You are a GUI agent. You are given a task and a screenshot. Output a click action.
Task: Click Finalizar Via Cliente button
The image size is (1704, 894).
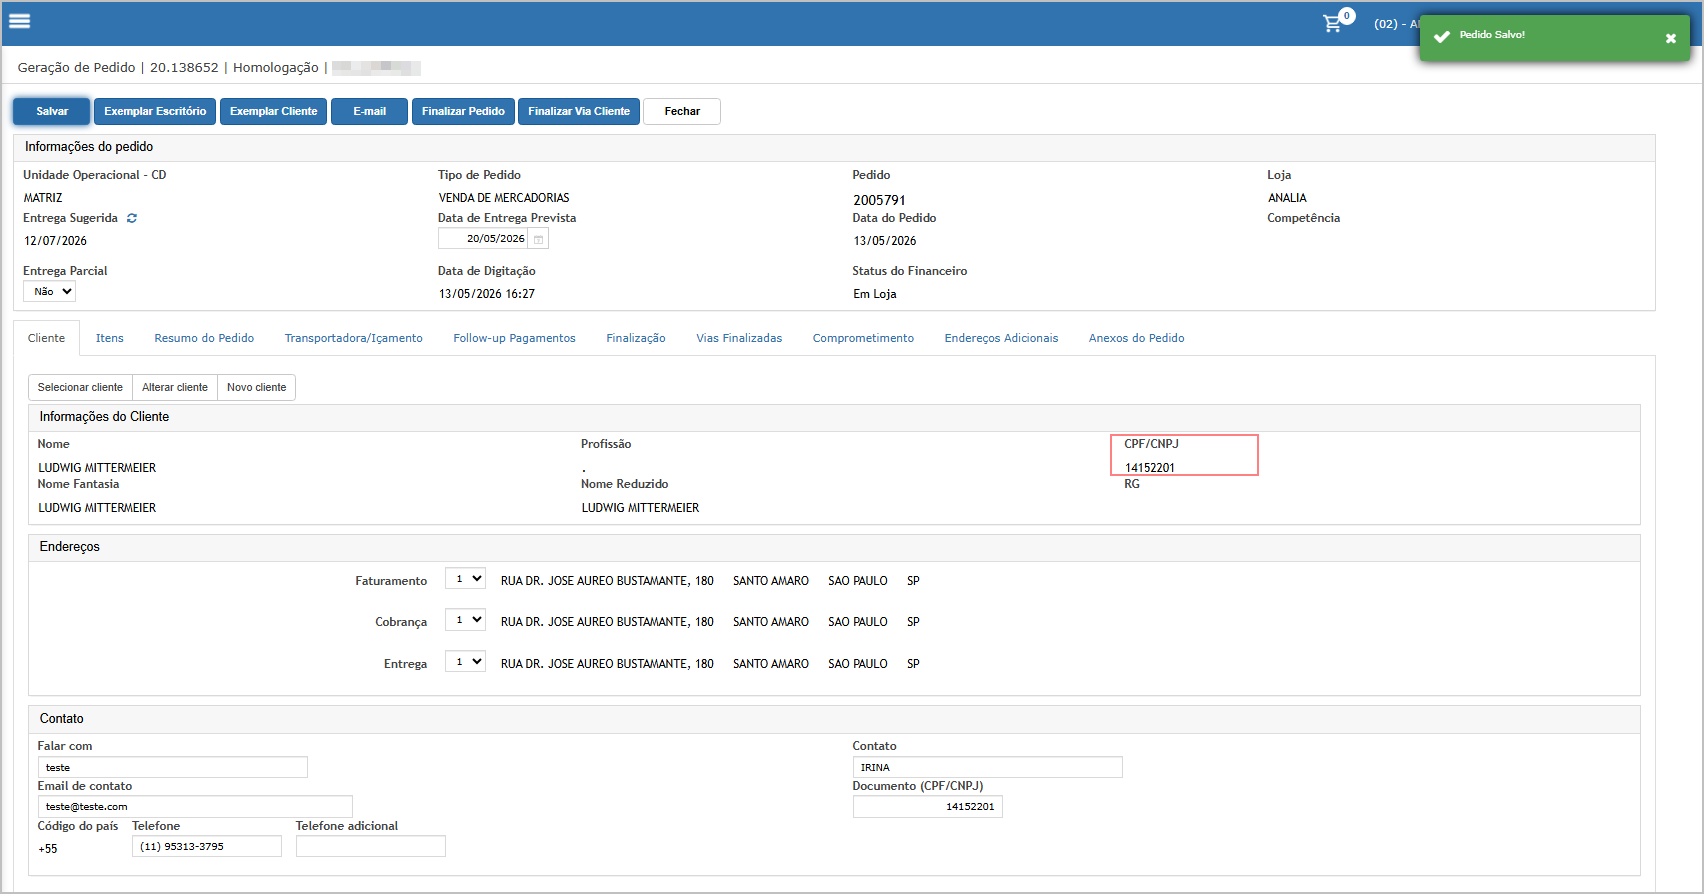(579, 111)
